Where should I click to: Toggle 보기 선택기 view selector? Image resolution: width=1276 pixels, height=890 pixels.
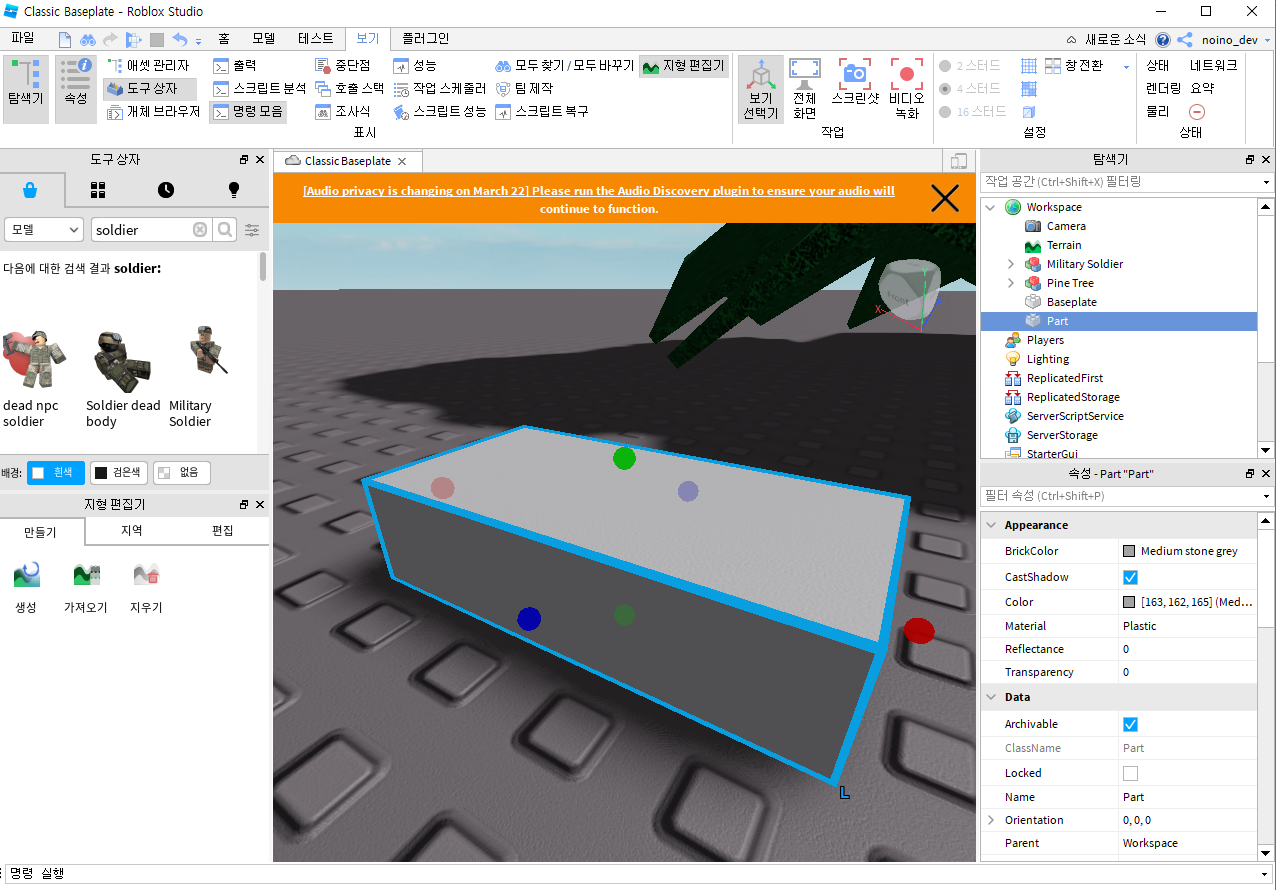761,89
